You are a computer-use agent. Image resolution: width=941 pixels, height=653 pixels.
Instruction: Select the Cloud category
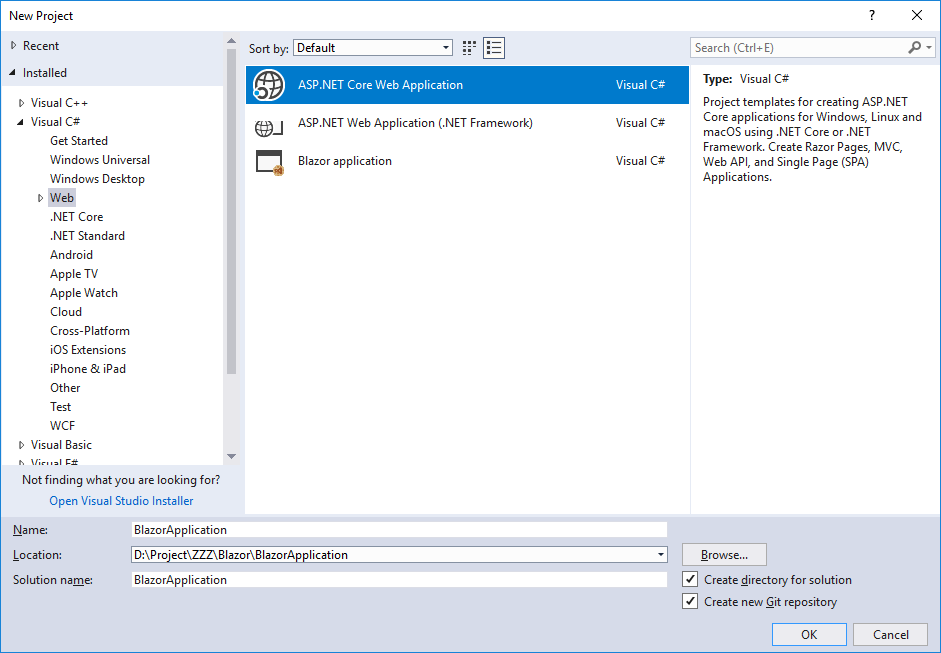pyautogui.click(x=66, y=311)
